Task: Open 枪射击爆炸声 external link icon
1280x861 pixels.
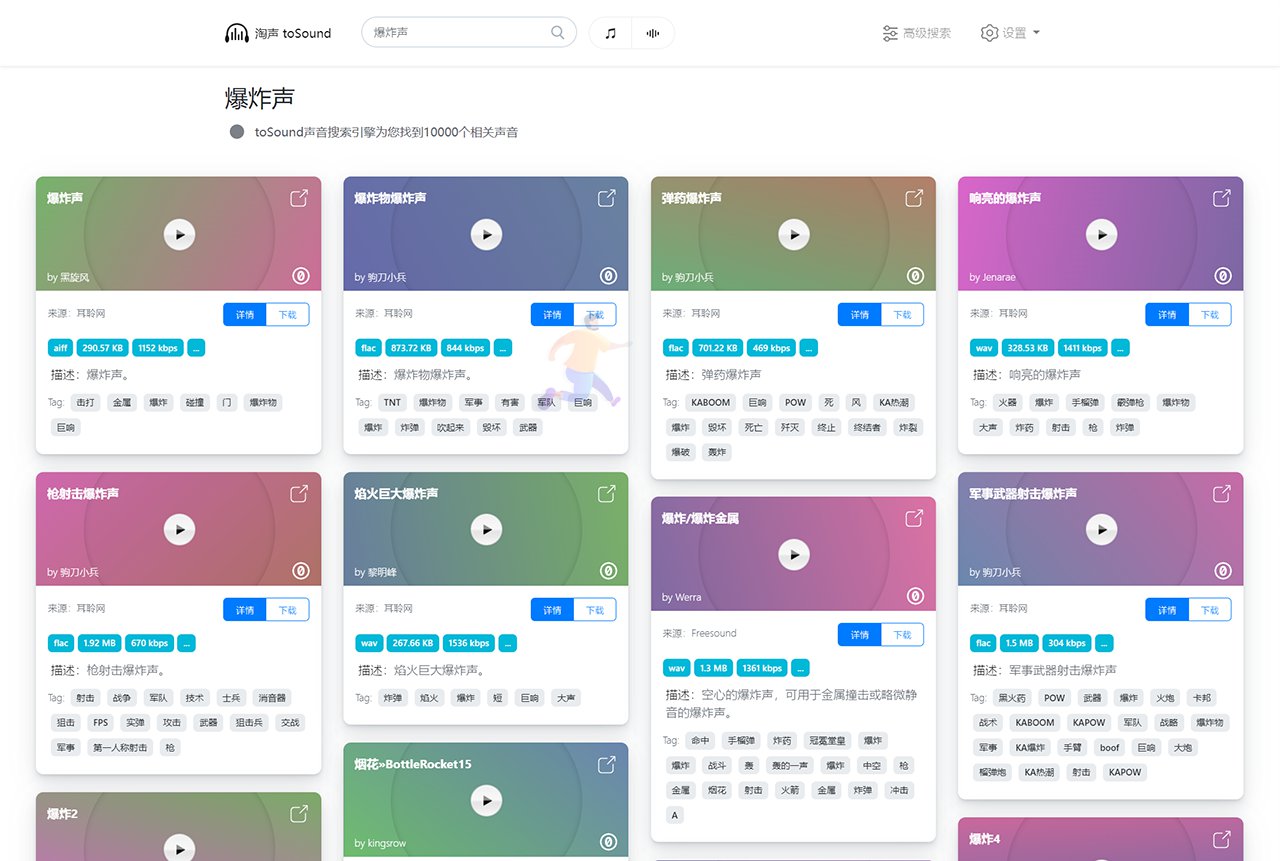Action: 299,493
